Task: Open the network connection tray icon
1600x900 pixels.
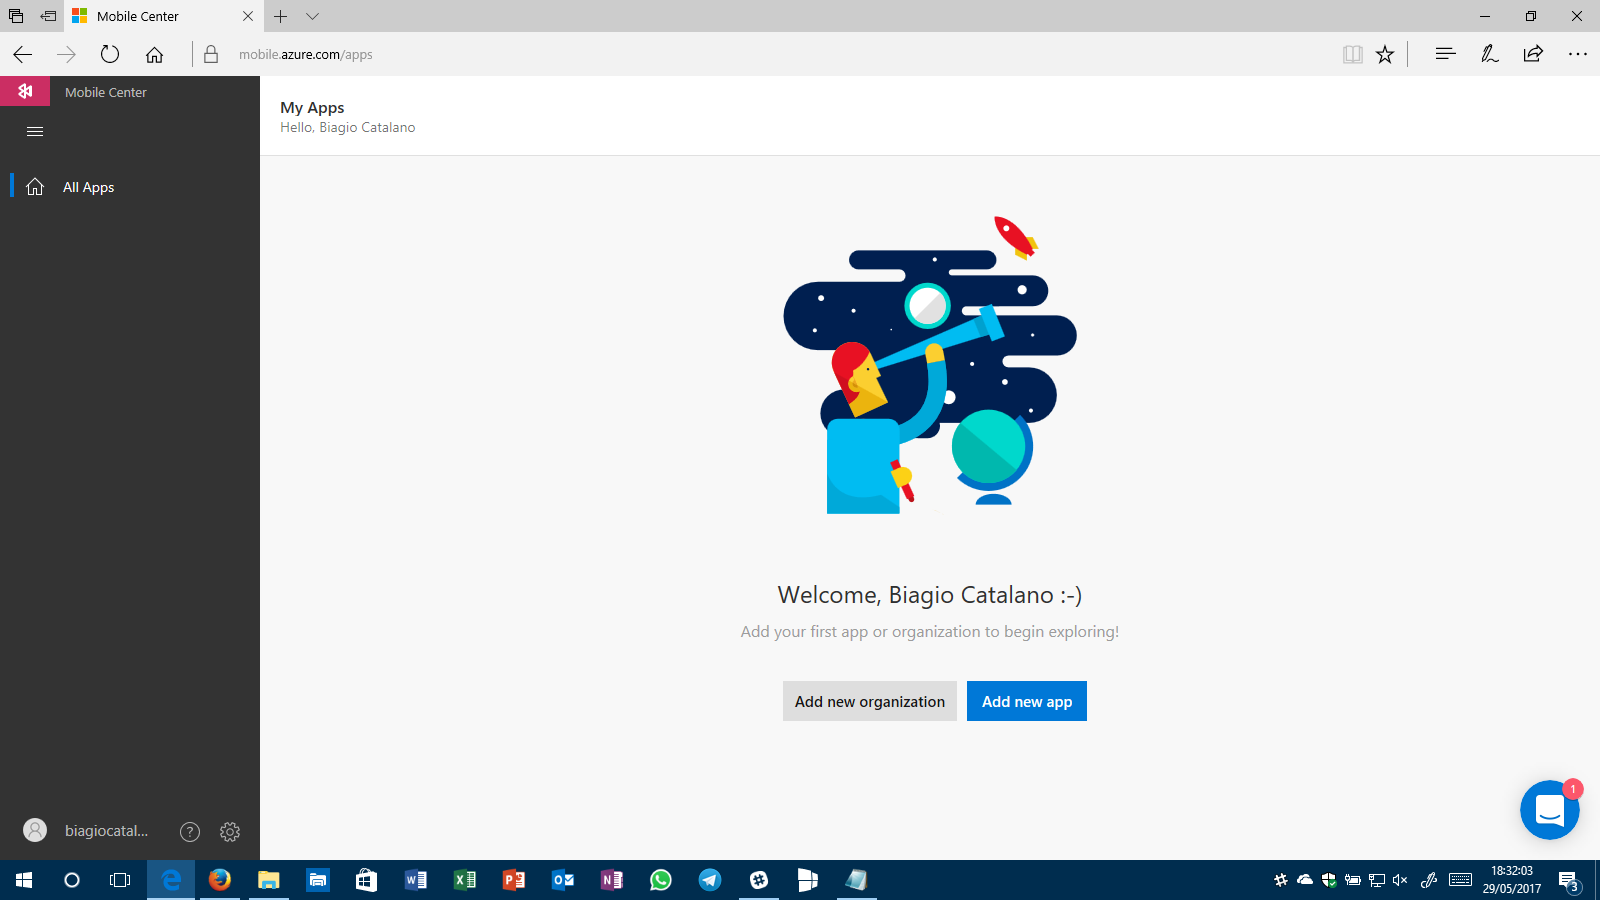Action: (1377, 880)
